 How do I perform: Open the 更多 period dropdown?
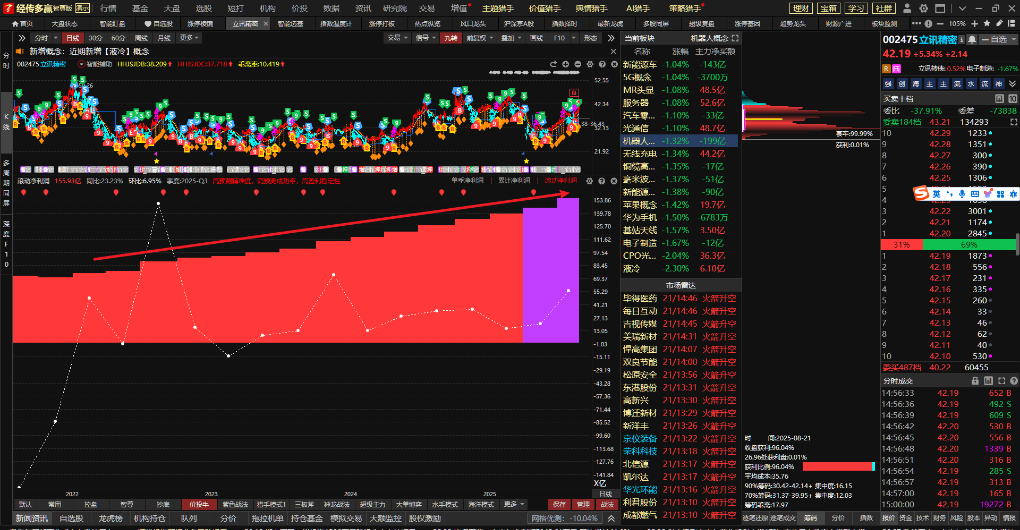click(189, 38)
